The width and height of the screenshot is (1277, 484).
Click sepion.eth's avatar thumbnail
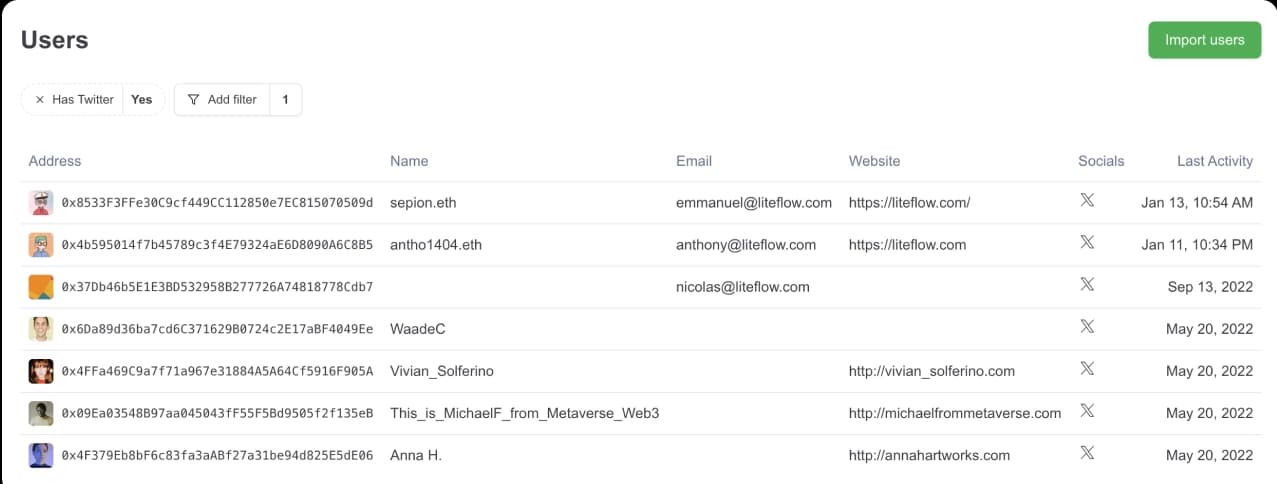coord(41,203)
